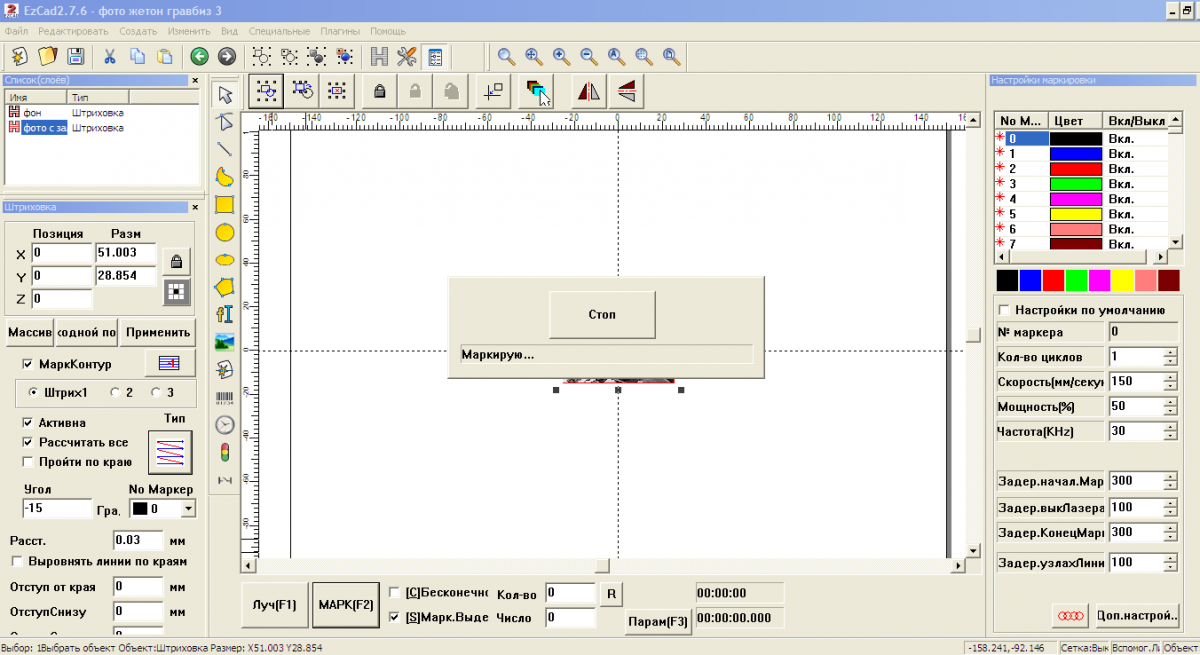1200x655 pixels.
Task: Choose the barcode tool
Action: coord(225,397)
